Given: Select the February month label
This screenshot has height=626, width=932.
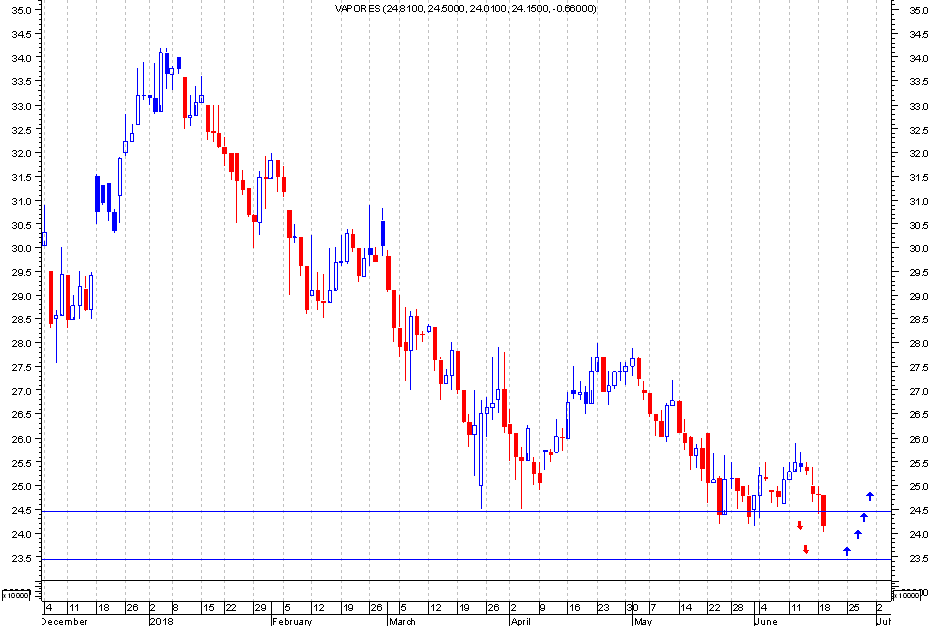Looking at the screenshot, I should tap(292, 621).
